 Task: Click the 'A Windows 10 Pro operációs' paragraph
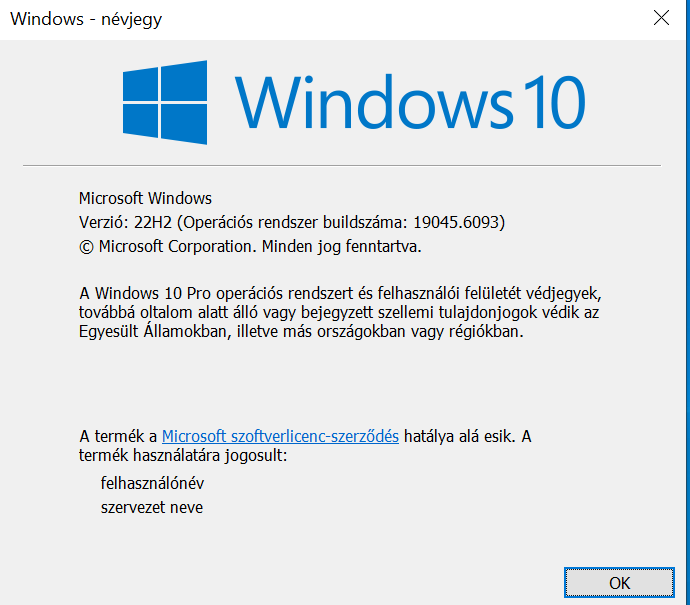(340, 312)
